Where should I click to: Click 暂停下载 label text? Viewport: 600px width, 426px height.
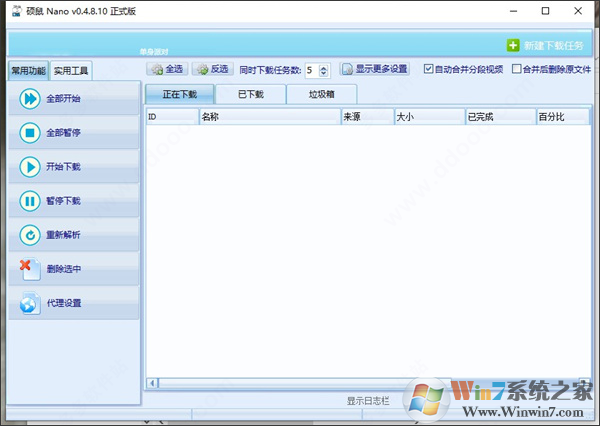[63, 201]
